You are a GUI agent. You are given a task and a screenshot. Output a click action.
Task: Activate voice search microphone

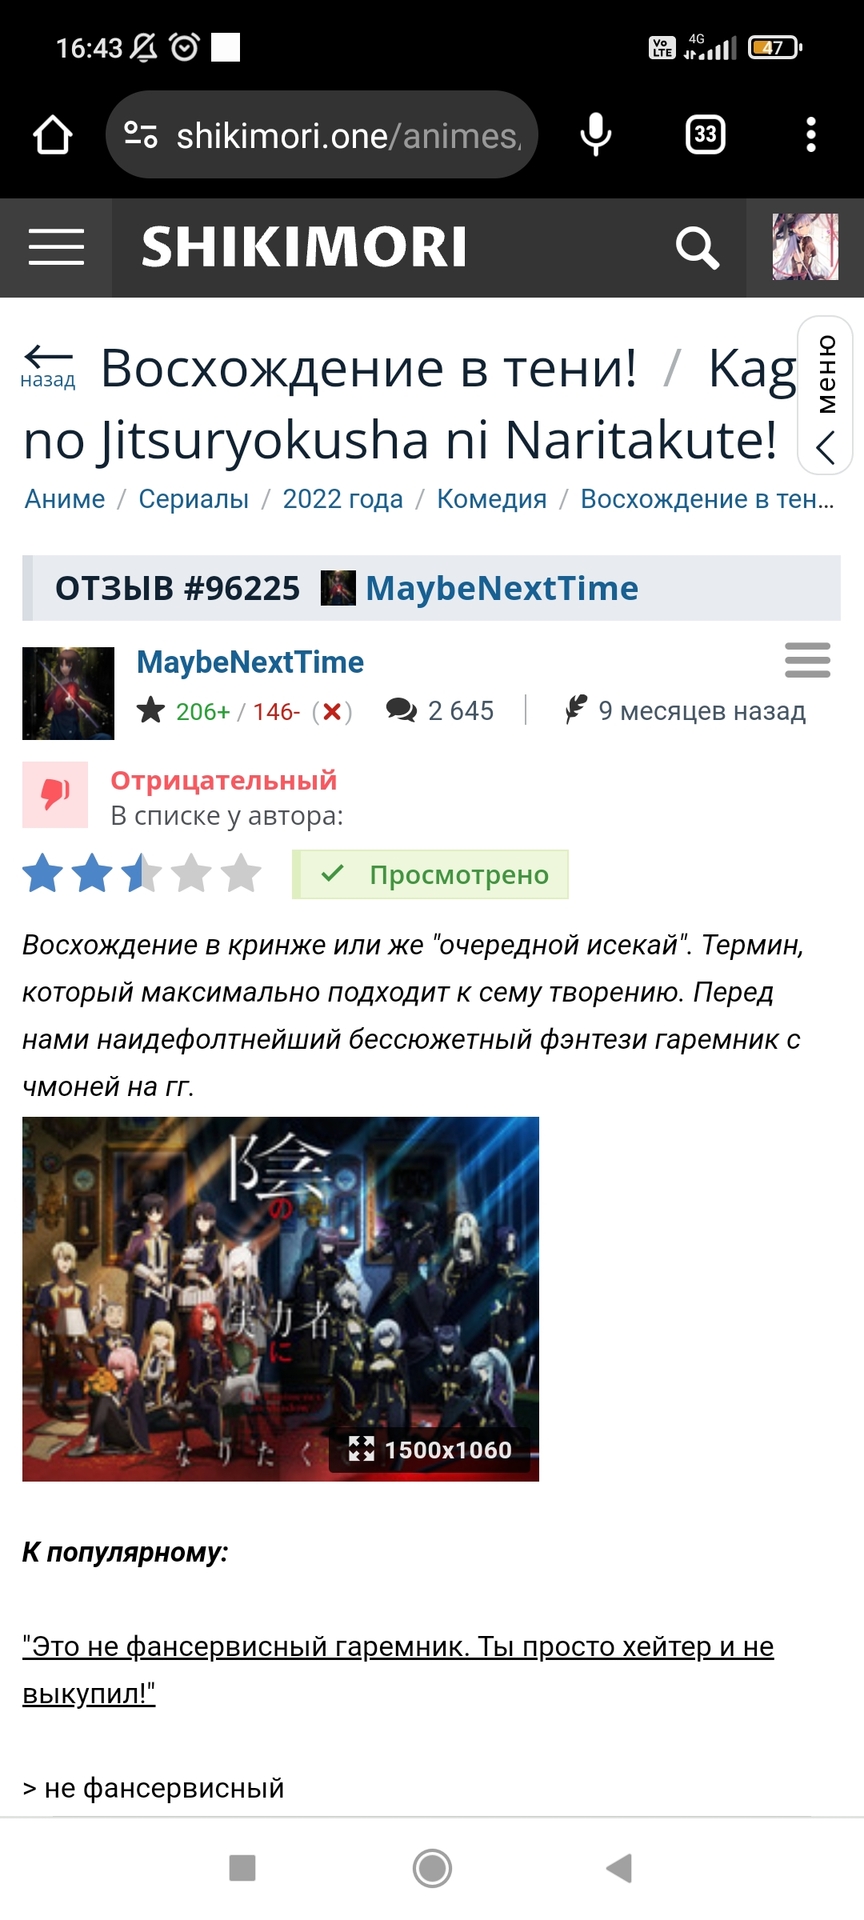[x=596, y=135]
